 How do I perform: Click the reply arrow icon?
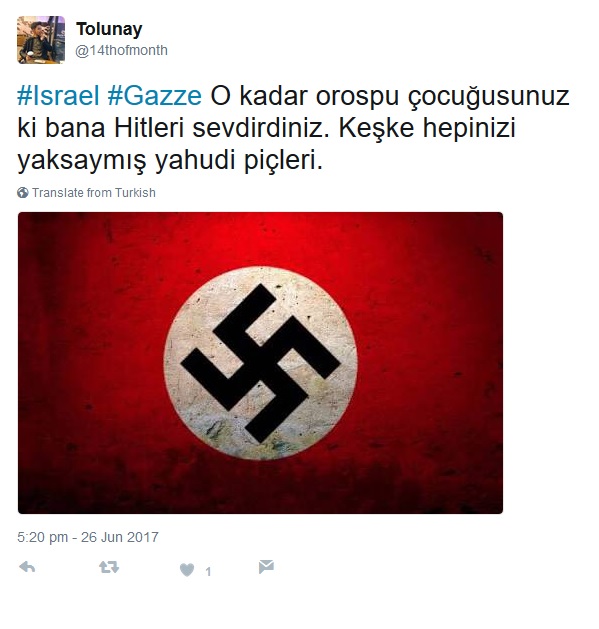coord(27,567)
